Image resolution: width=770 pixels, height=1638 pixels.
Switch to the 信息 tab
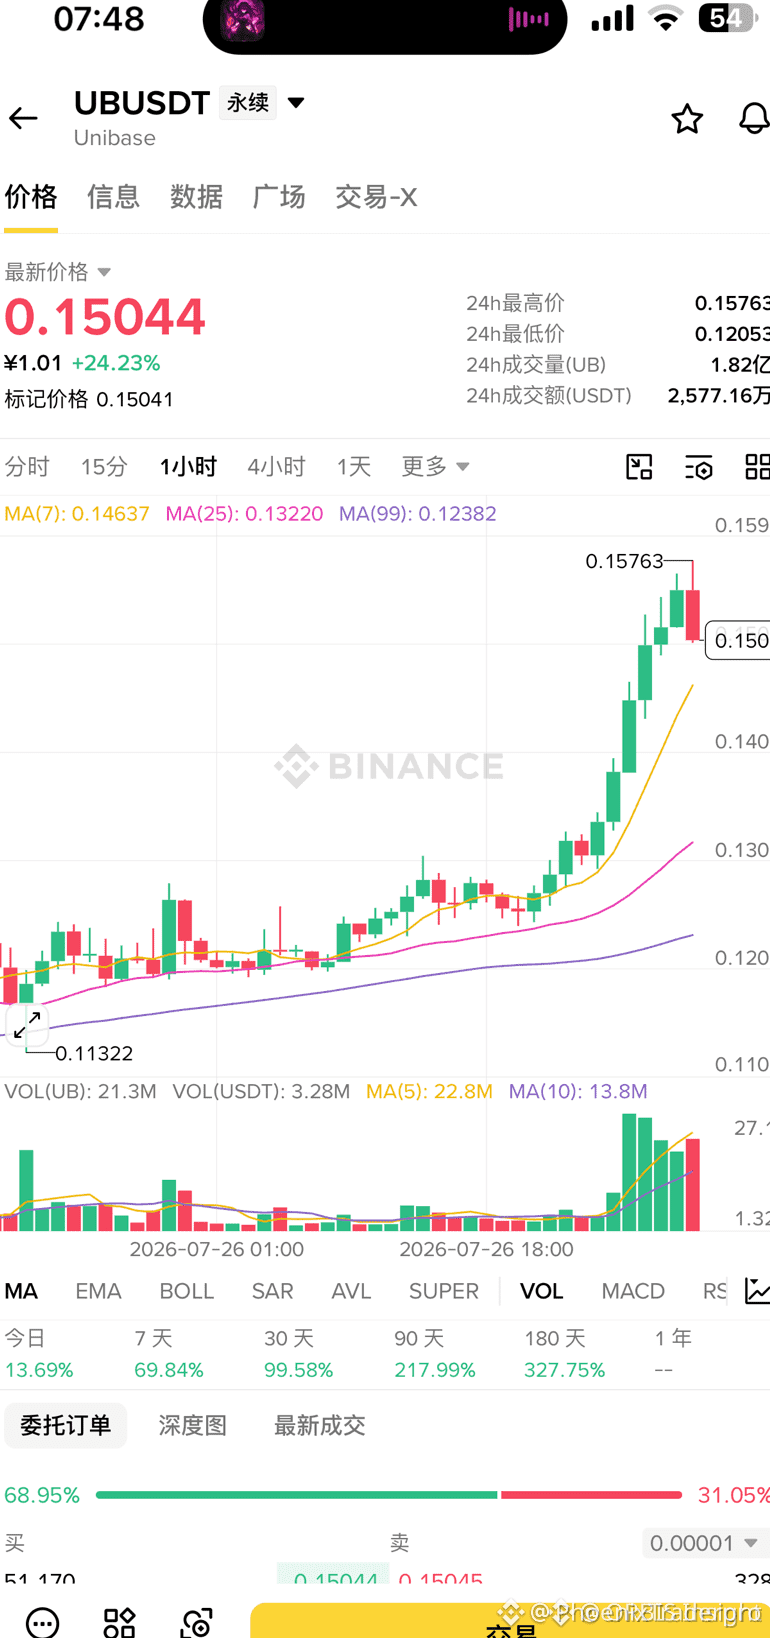pos(113,197)
